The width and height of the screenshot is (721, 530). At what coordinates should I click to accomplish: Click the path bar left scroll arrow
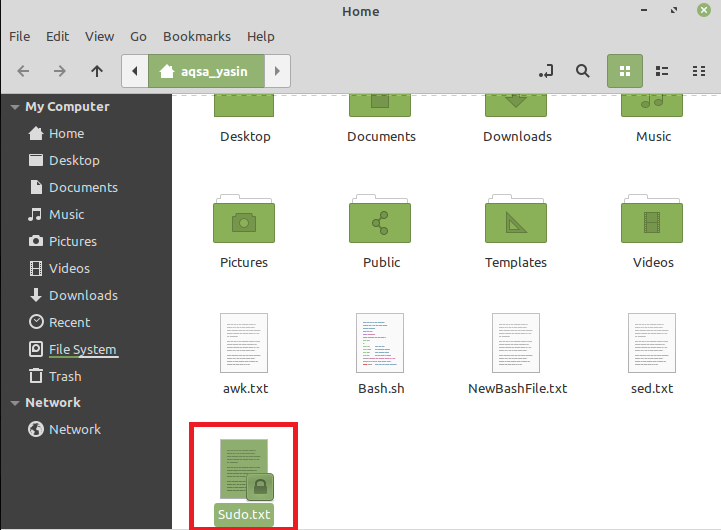tap(135, 71)
